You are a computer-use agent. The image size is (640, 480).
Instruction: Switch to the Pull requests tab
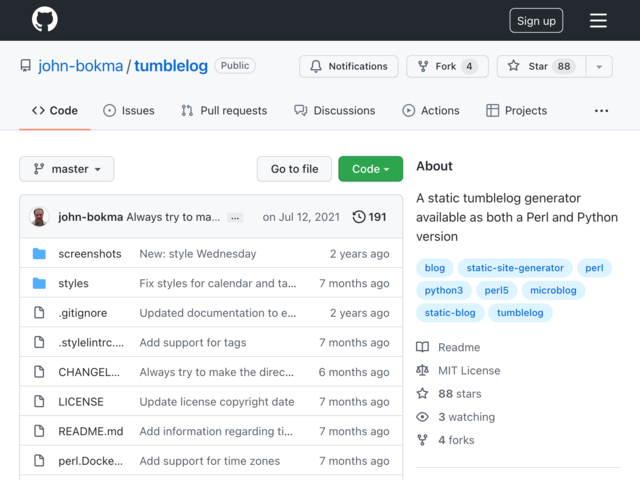click(224, 111)
